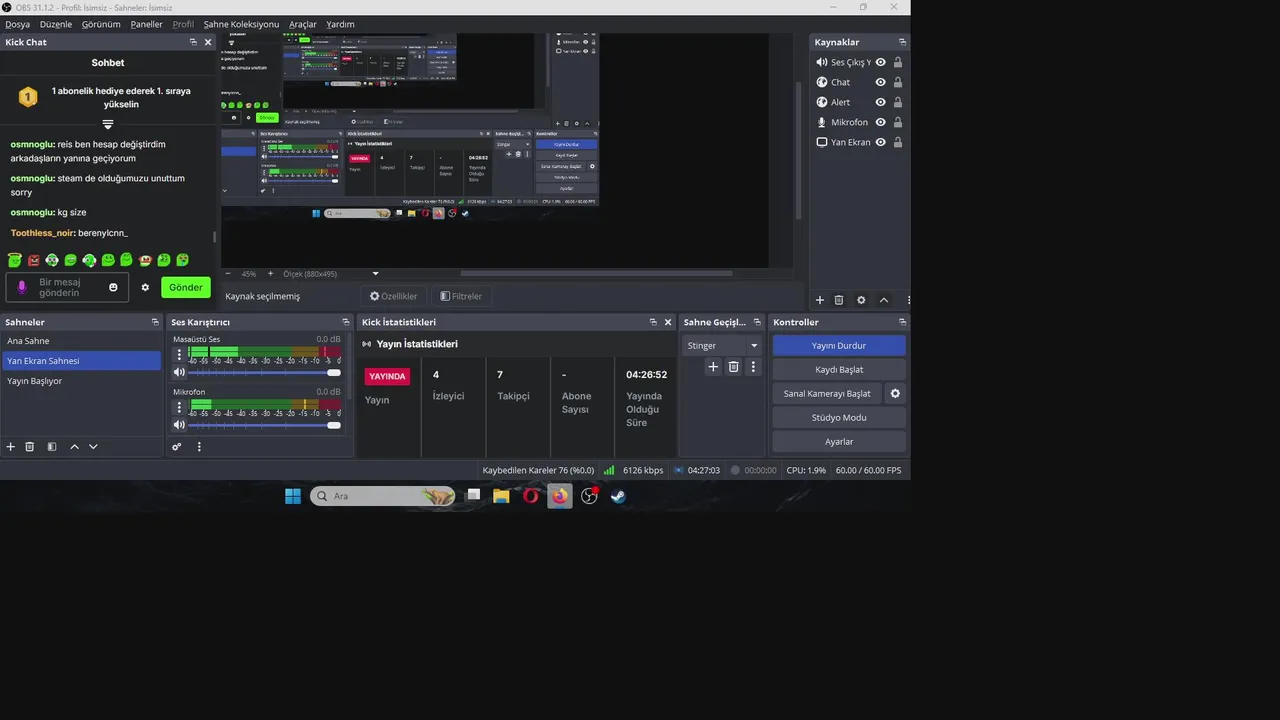Zoom out preview with minus icon
Screen dimensions: 1280x720
(x=227, y=273)
